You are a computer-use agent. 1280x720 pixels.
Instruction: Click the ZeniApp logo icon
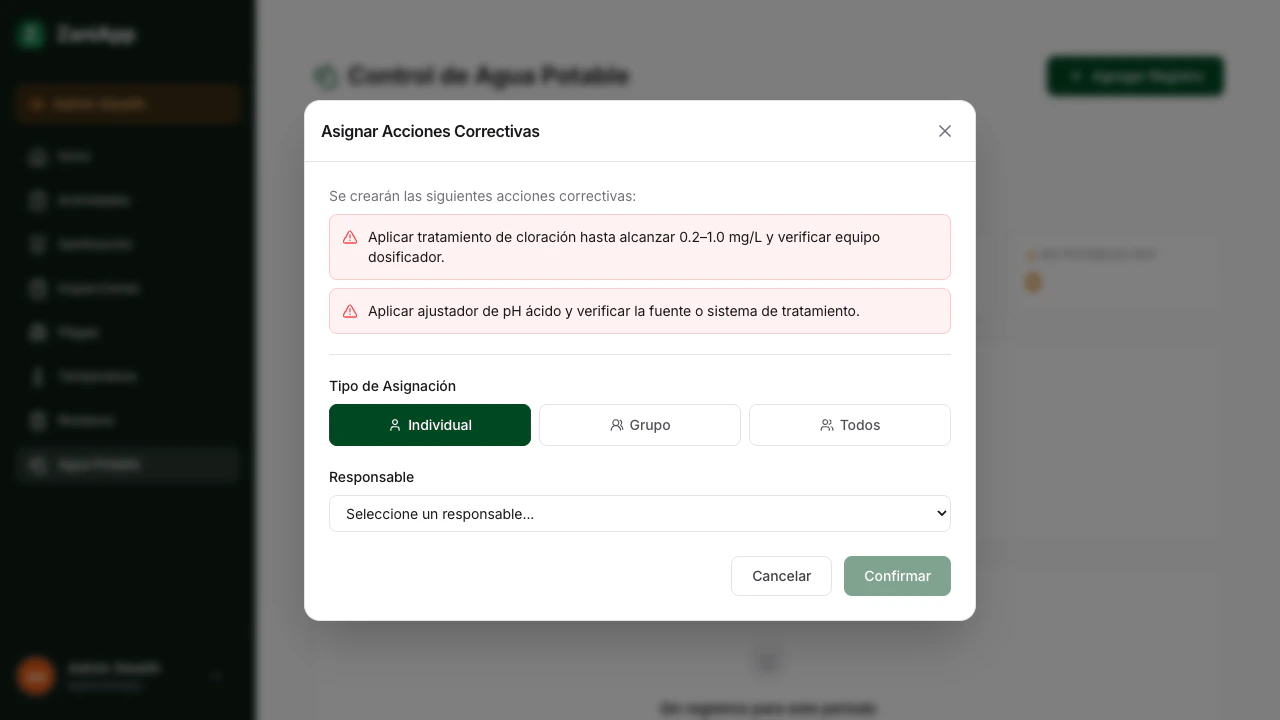pos(30,34)
